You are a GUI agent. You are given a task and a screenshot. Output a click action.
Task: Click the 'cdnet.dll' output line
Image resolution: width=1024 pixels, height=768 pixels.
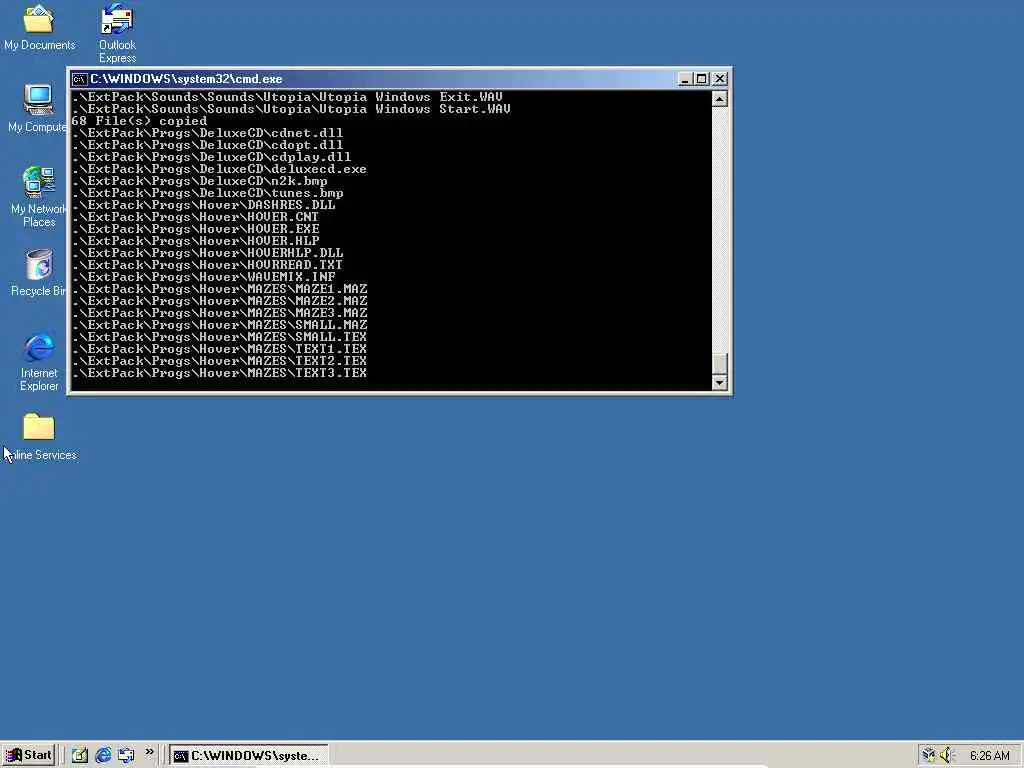coord(207,133)
